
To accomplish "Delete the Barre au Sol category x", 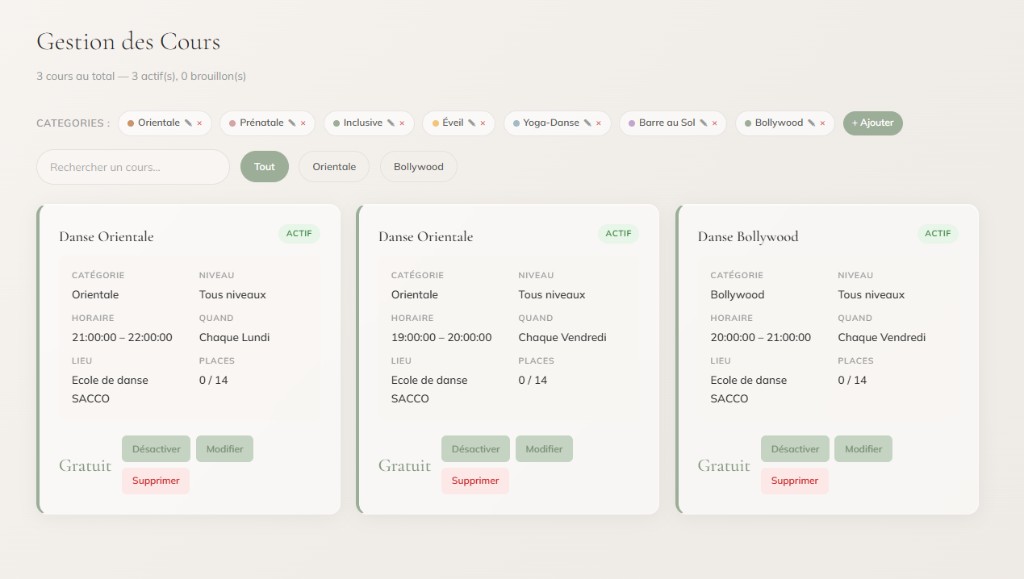I will 714,123.
